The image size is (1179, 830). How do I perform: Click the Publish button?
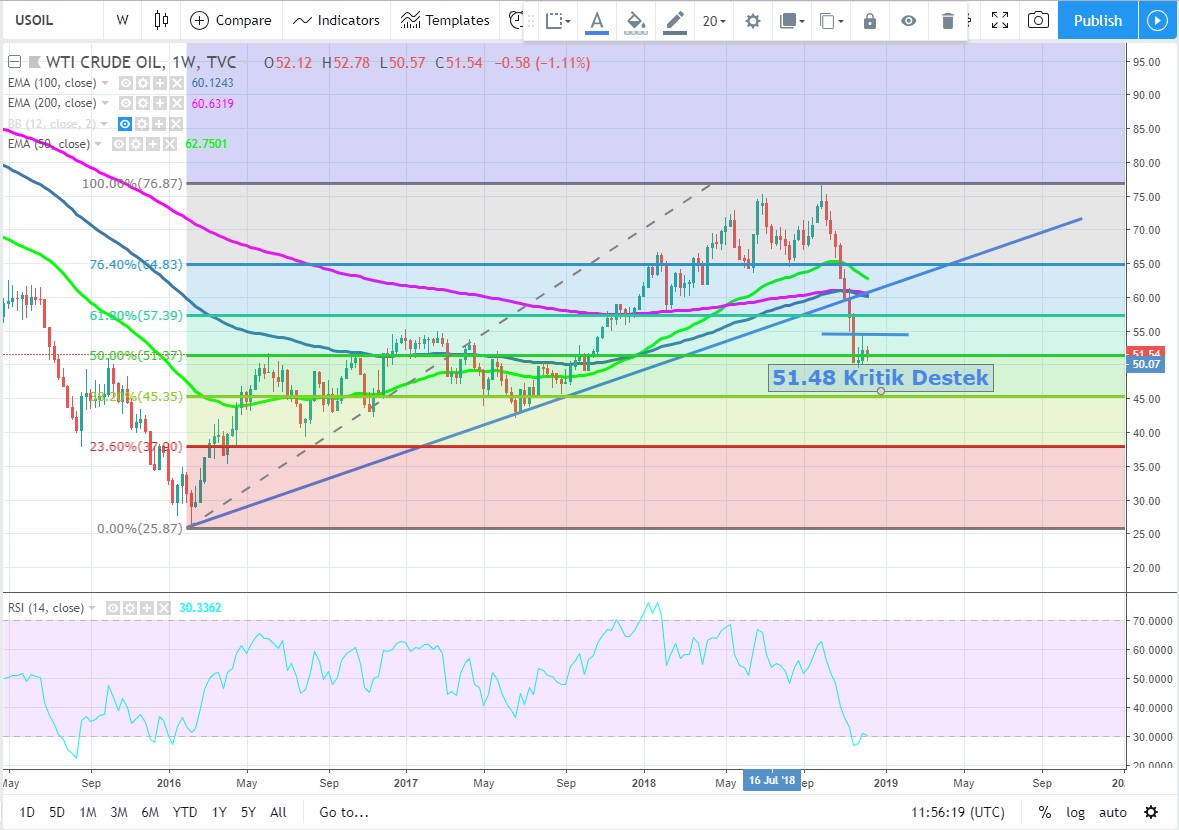1097,20
